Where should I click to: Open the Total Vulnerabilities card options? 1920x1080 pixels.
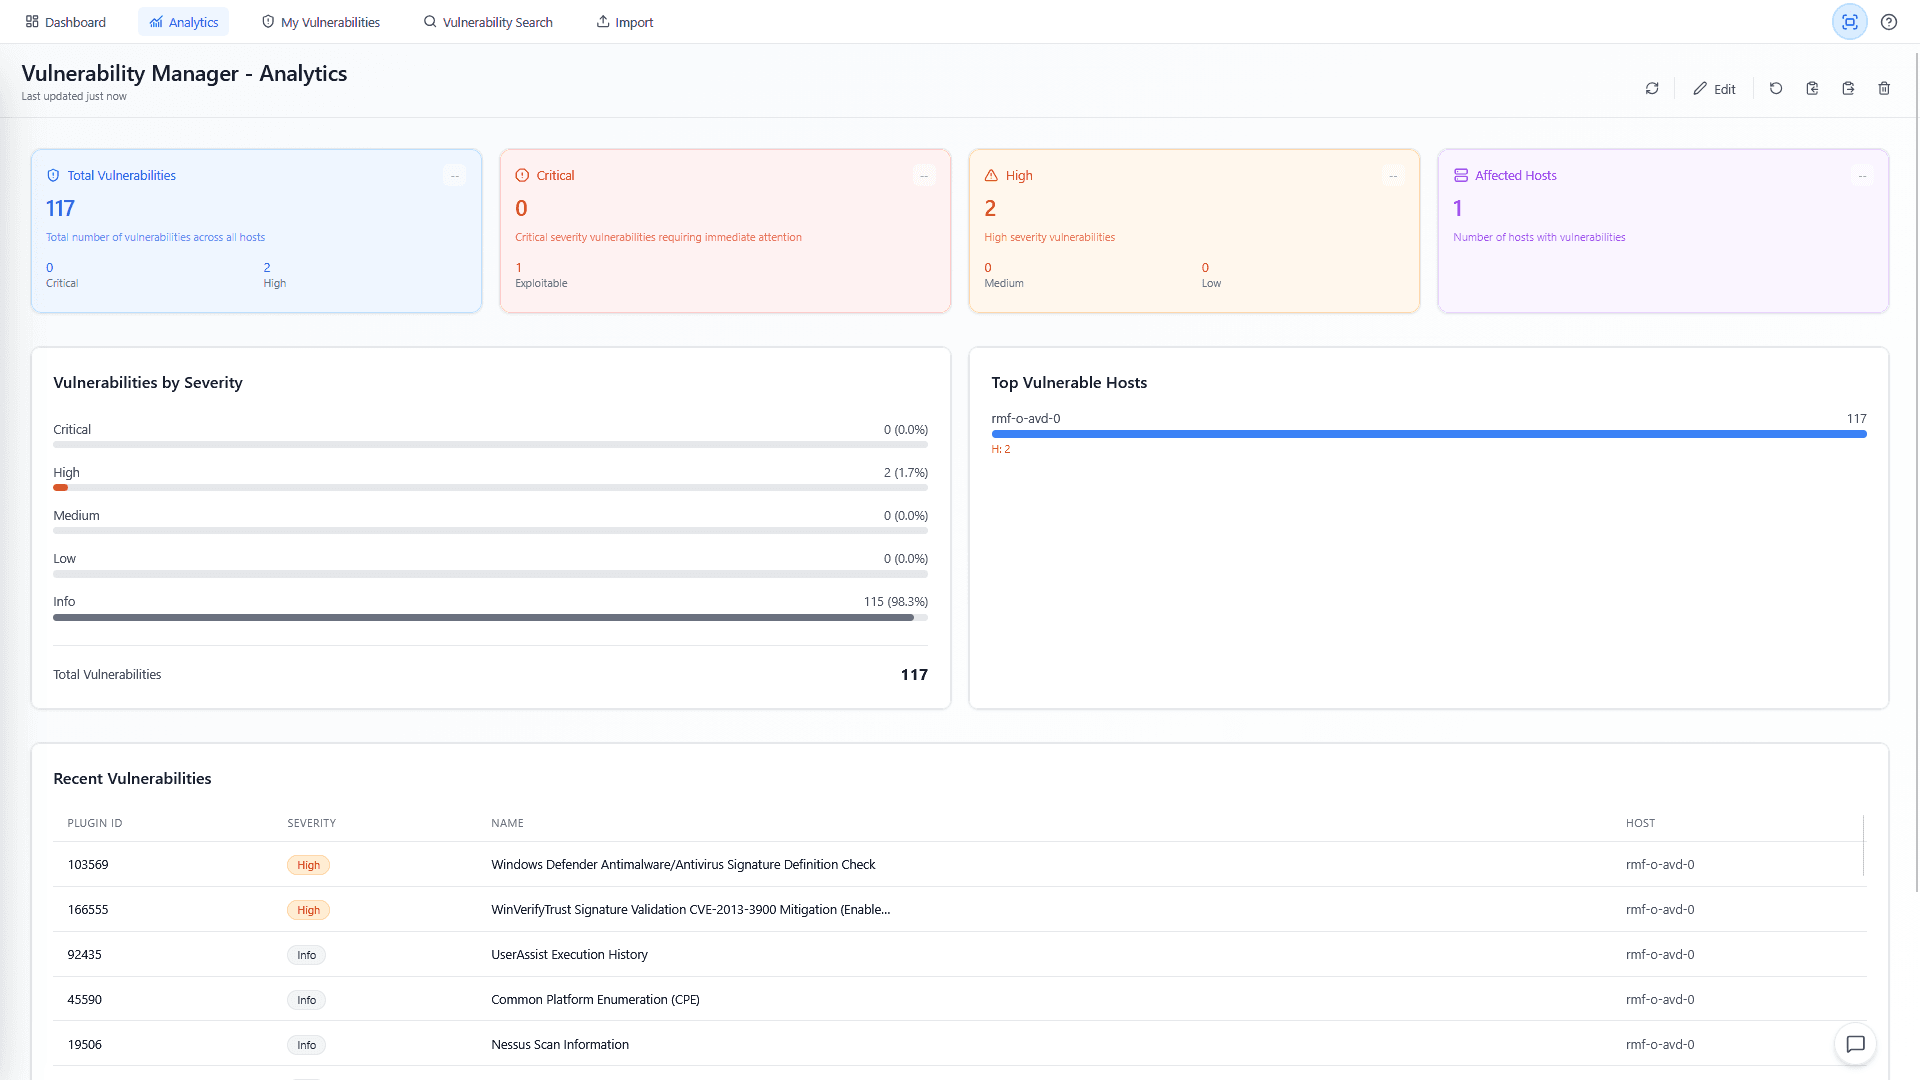(455, 175)
